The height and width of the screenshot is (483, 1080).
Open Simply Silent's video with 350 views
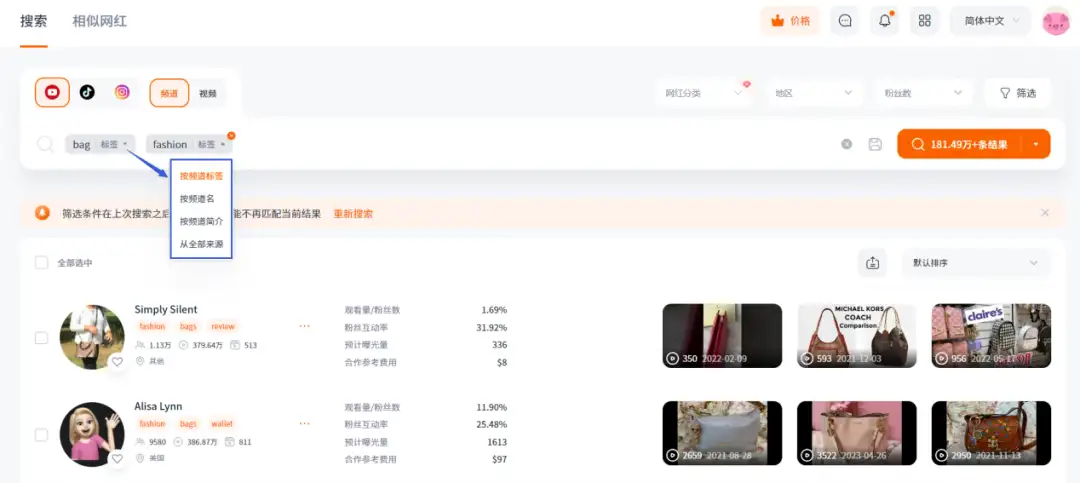pyautogui.click(x=722, y=336)
